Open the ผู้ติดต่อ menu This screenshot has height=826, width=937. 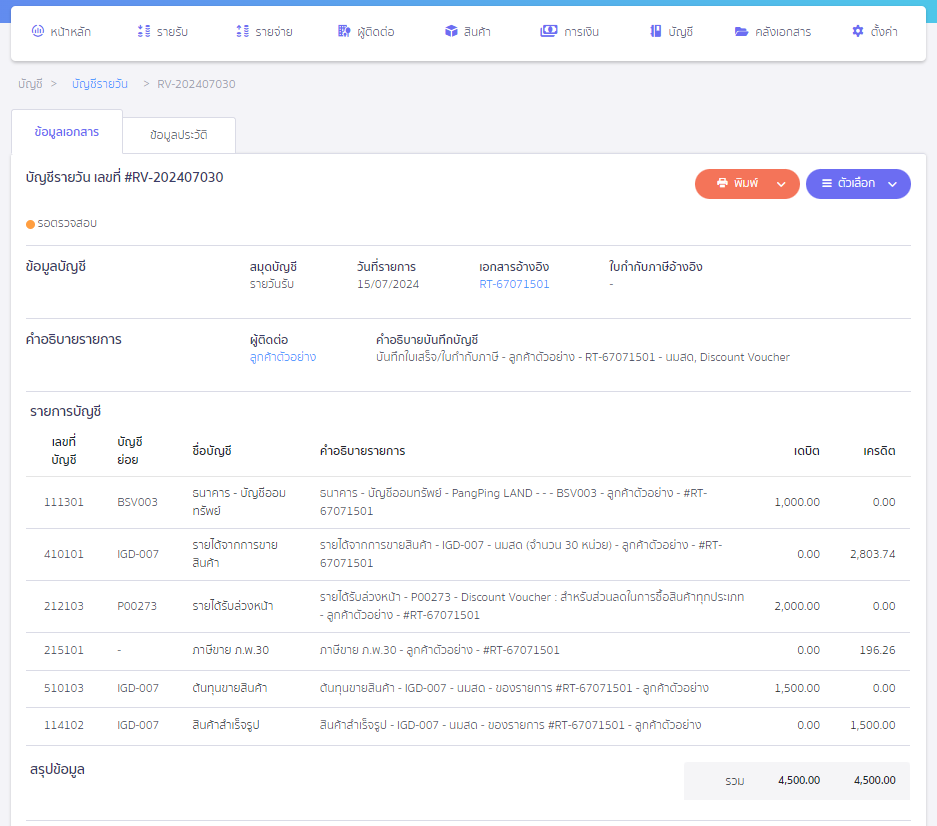coord(366,32)
